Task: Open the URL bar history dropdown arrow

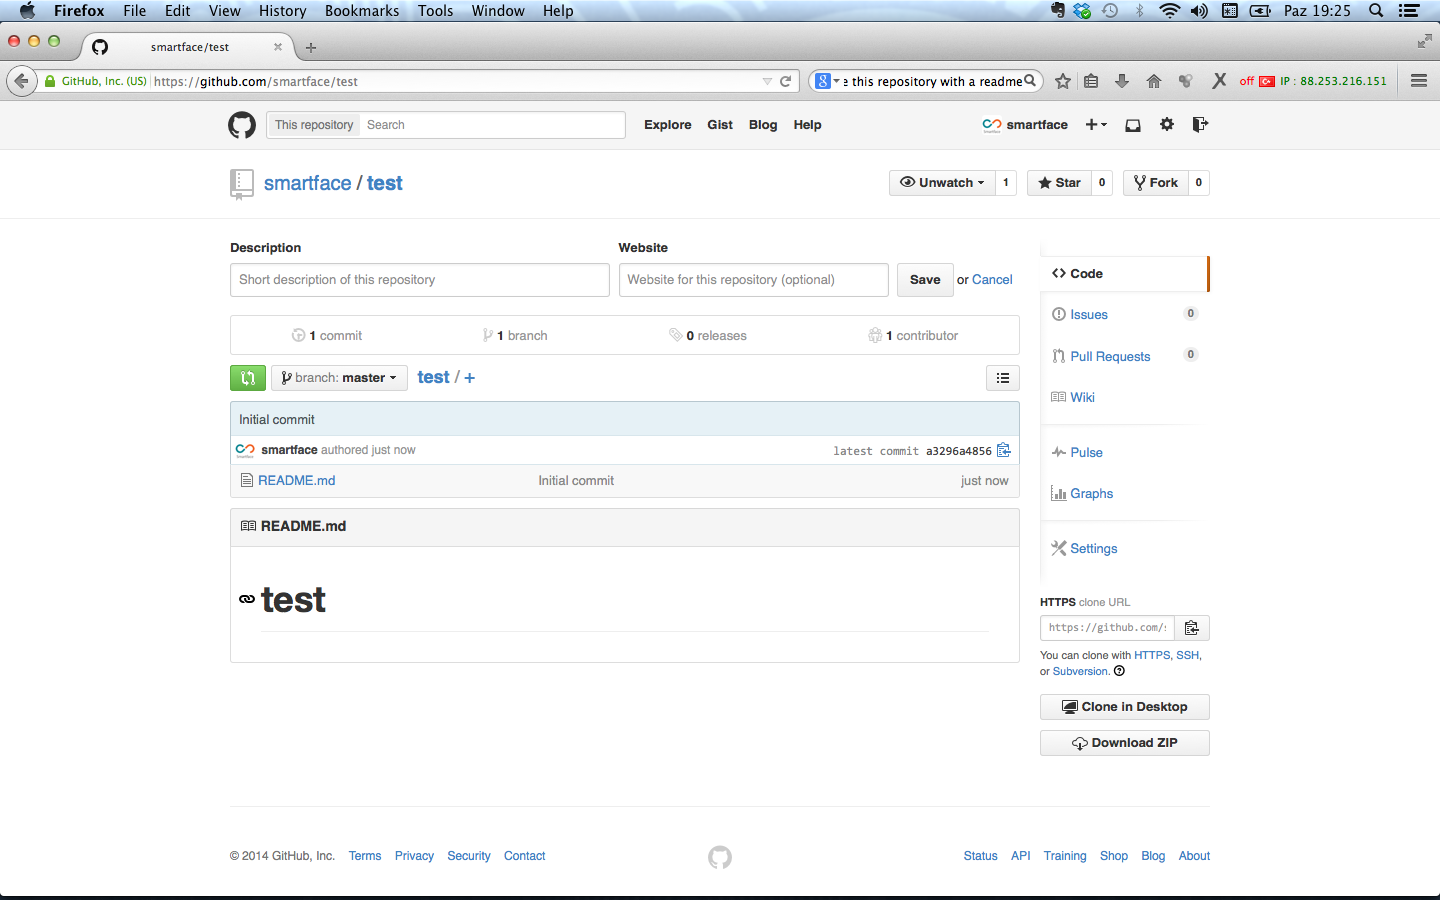Action: tap(767, 81)
